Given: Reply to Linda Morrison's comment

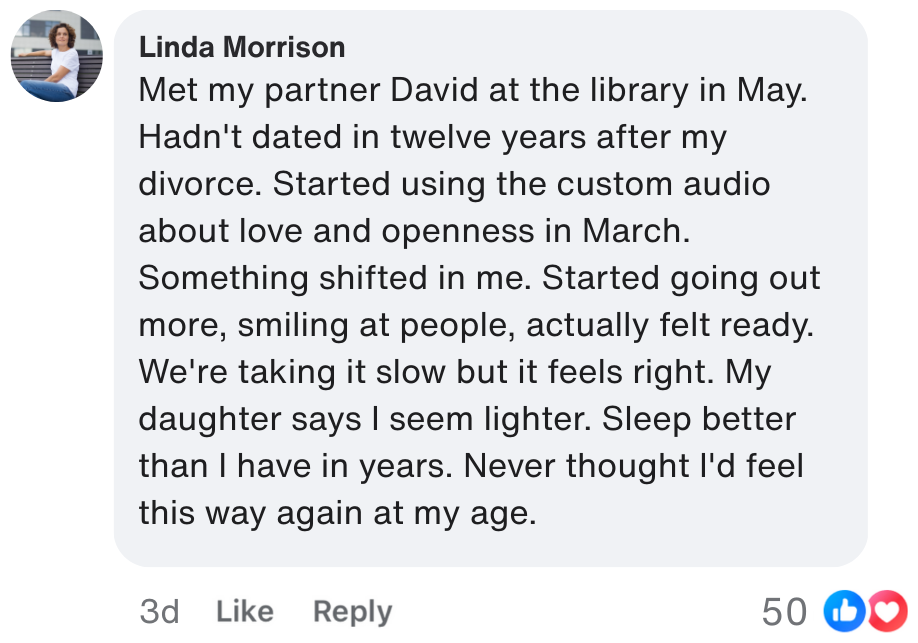Looking at the screenshot, I should 352,611.
